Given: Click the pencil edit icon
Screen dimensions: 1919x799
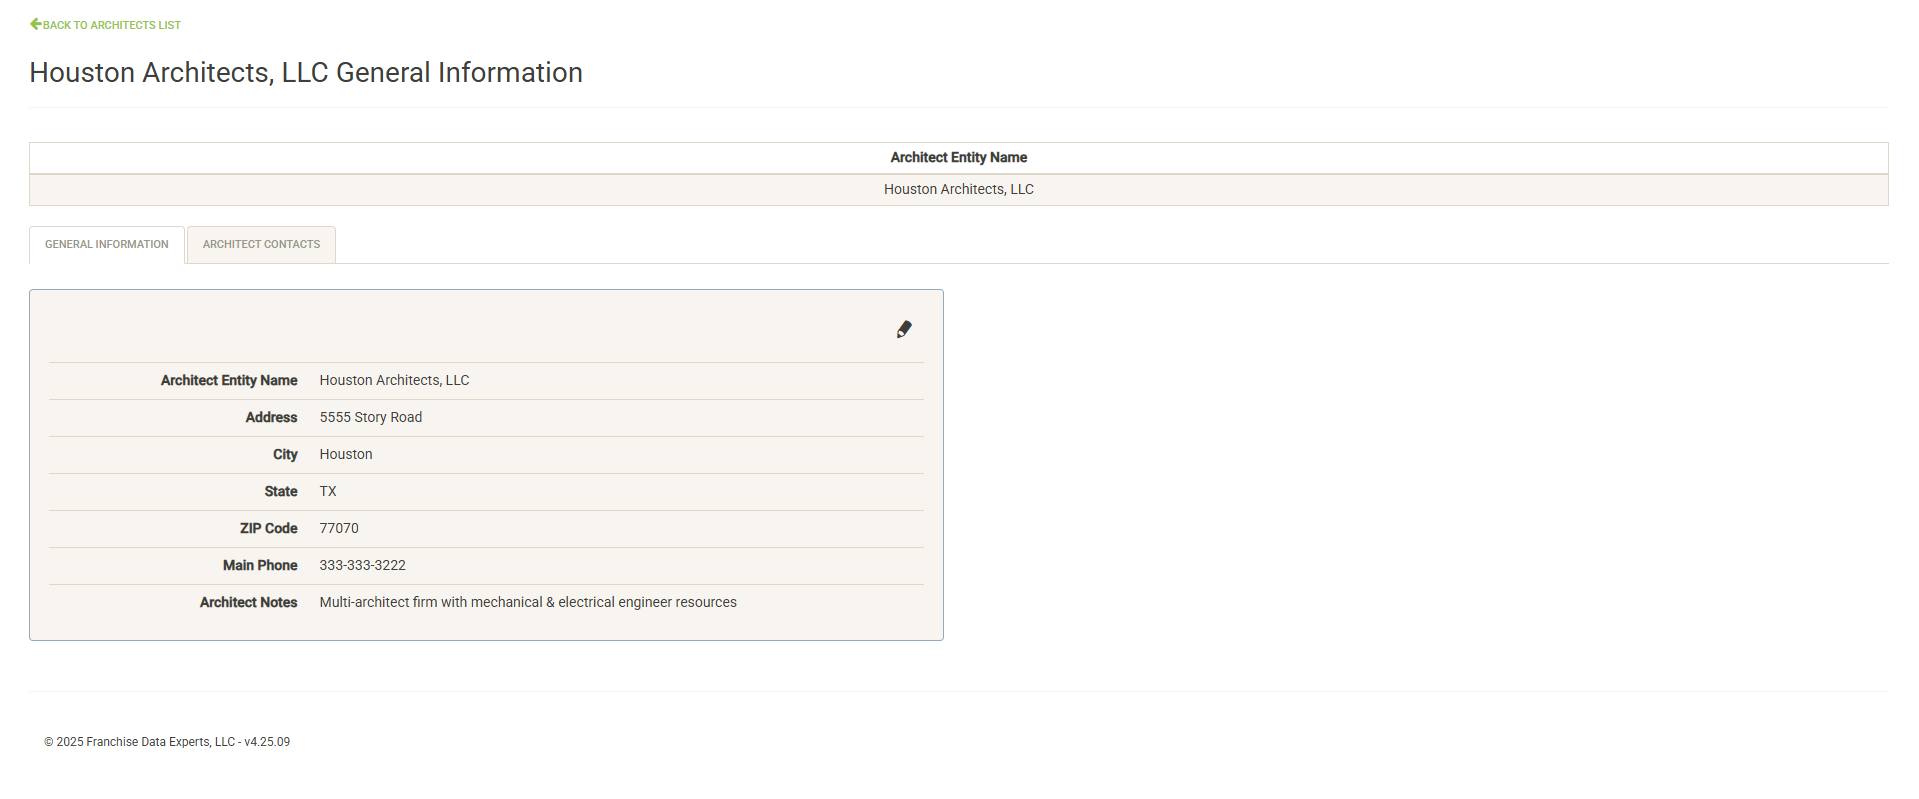Looking at the screenshot, I should 904,330.
